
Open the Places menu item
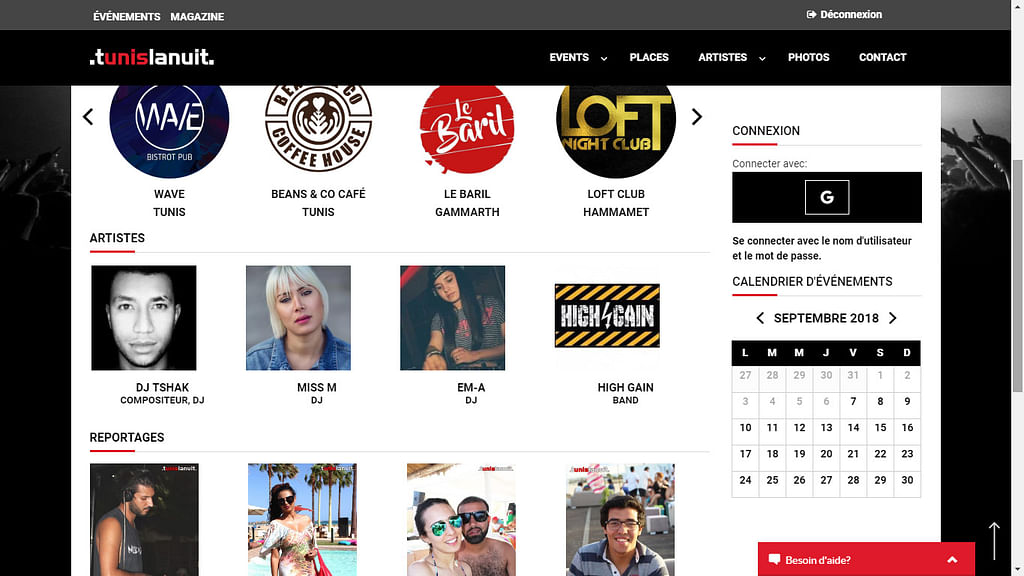[x=648, y=57]
